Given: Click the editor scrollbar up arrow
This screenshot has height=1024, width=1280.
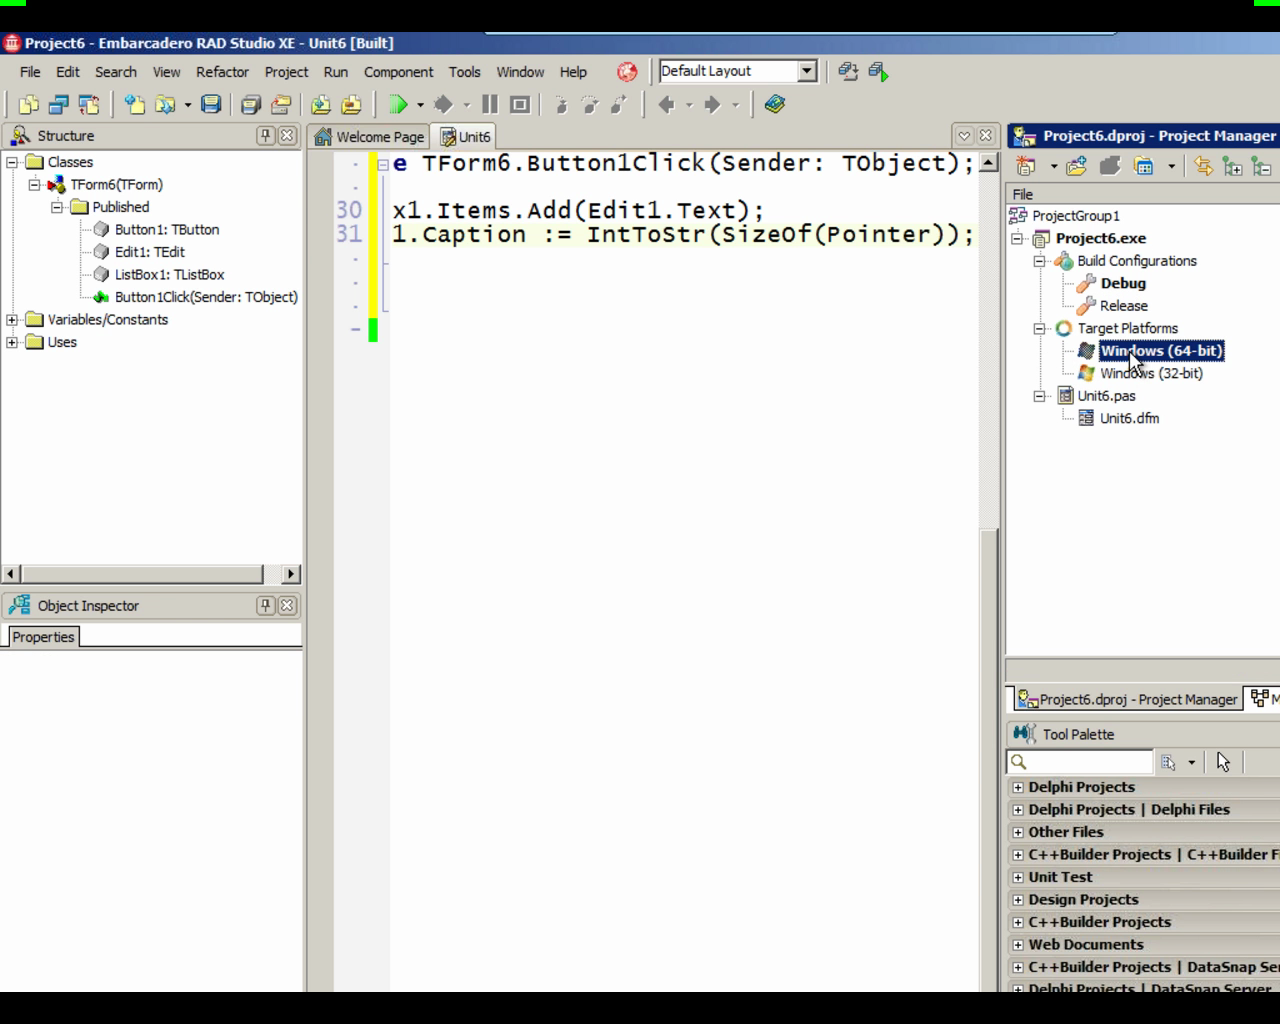Looking at the screenshot, I should (989, 163).
